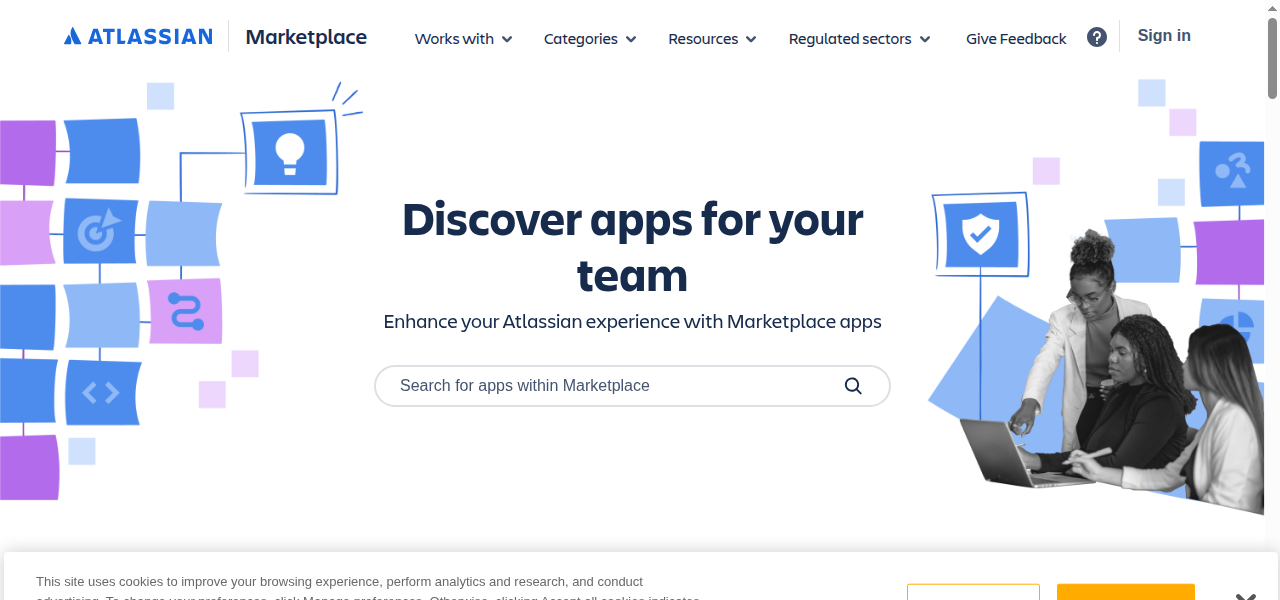The height and width of the screenshot is (600, 1280).
Task: Click the apps search input field
Action: coord(600,385)
